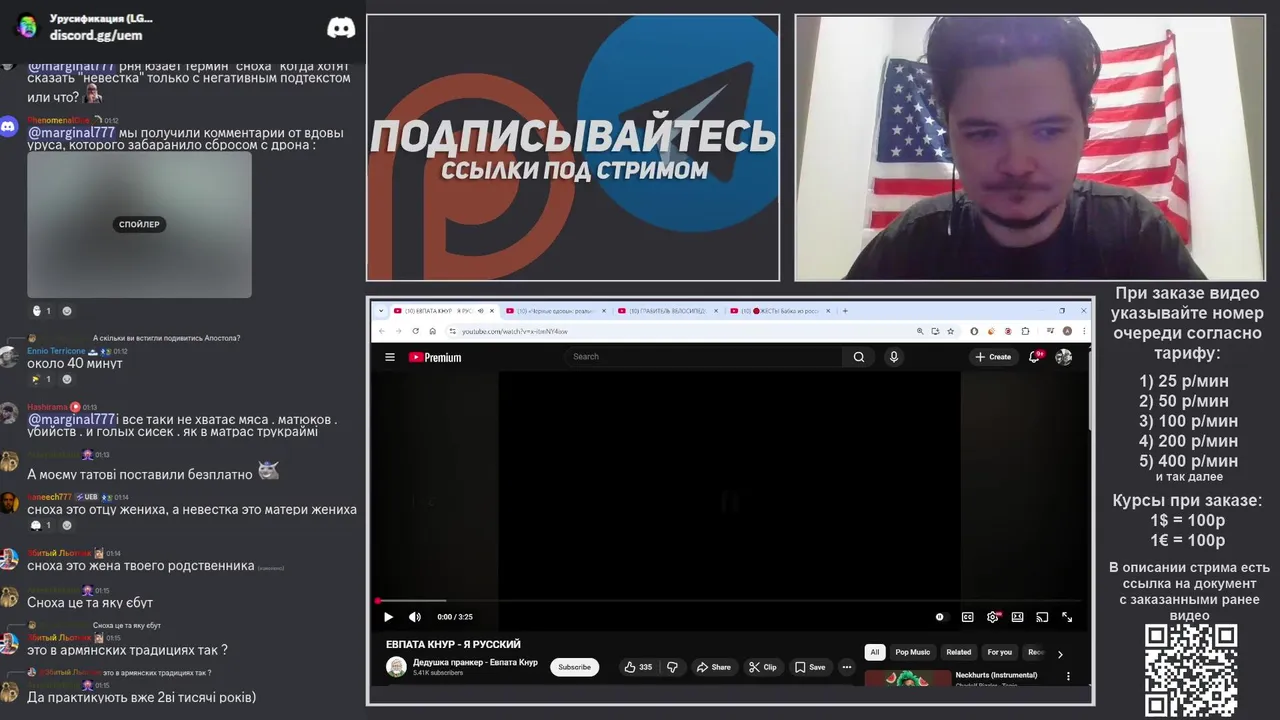This screenshot has height=720, width=1280.
Task: Mute the YouTube player volume
Action: point(415,617)
